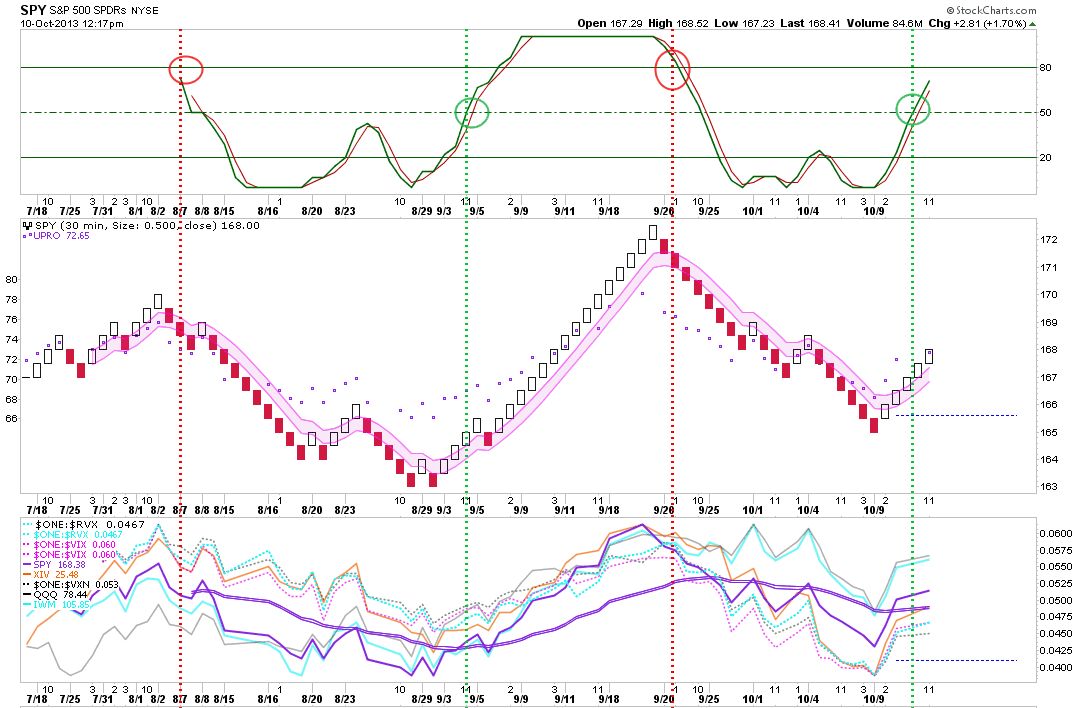Click the 0.0475 ratio axis label
The image size is (1086, 708).
pyautogui.click(x=1056, y=617)
